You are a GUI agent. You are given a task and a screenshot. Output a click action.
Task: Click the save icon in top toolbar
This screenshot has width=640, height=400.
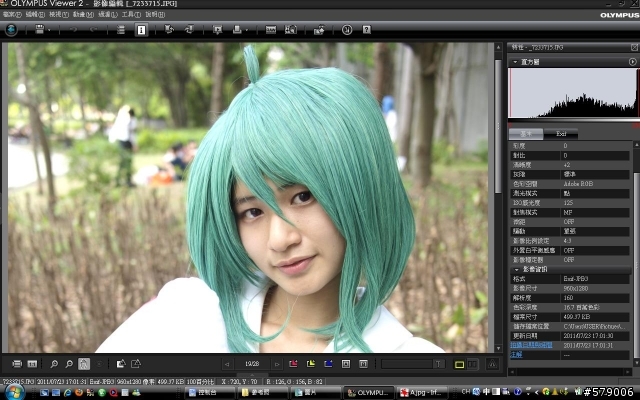(x=39, y=29)
